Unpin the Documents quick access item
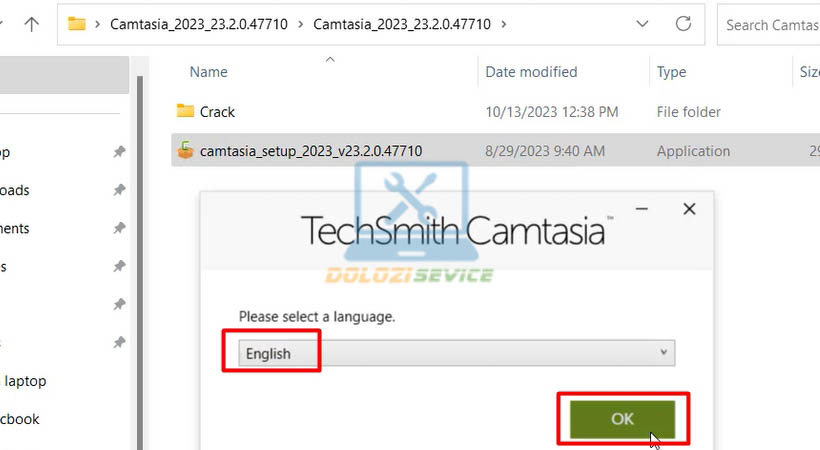 point(119,228)
